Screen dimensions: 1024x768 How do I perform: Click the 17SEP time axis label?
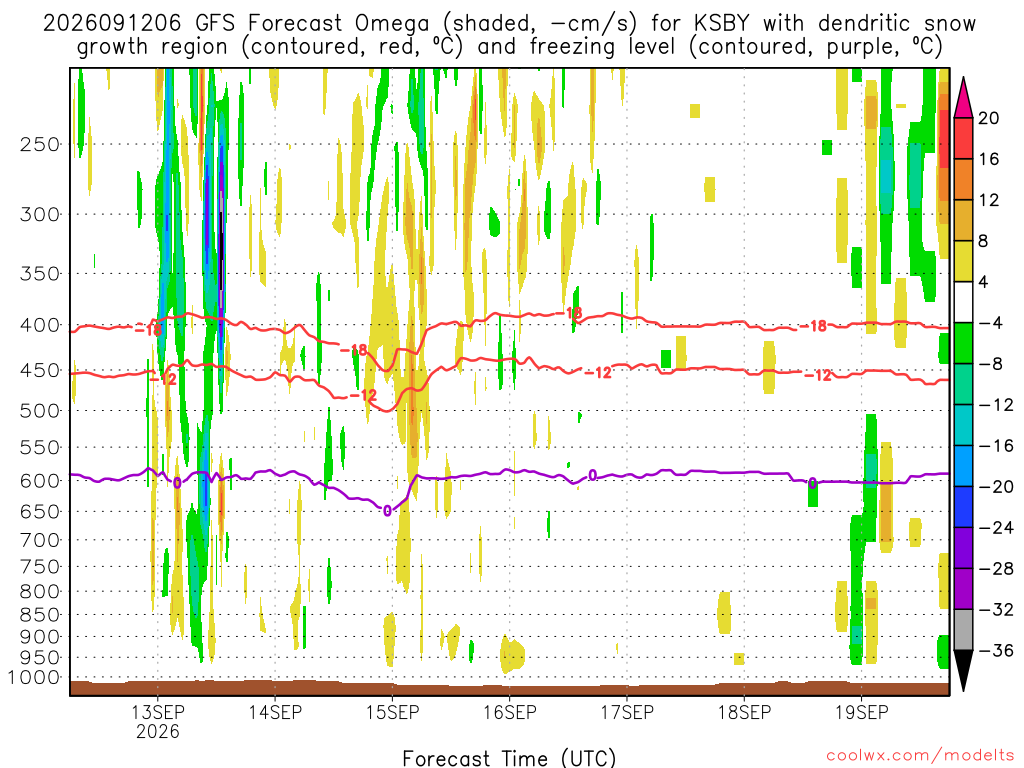click(626, 711)
